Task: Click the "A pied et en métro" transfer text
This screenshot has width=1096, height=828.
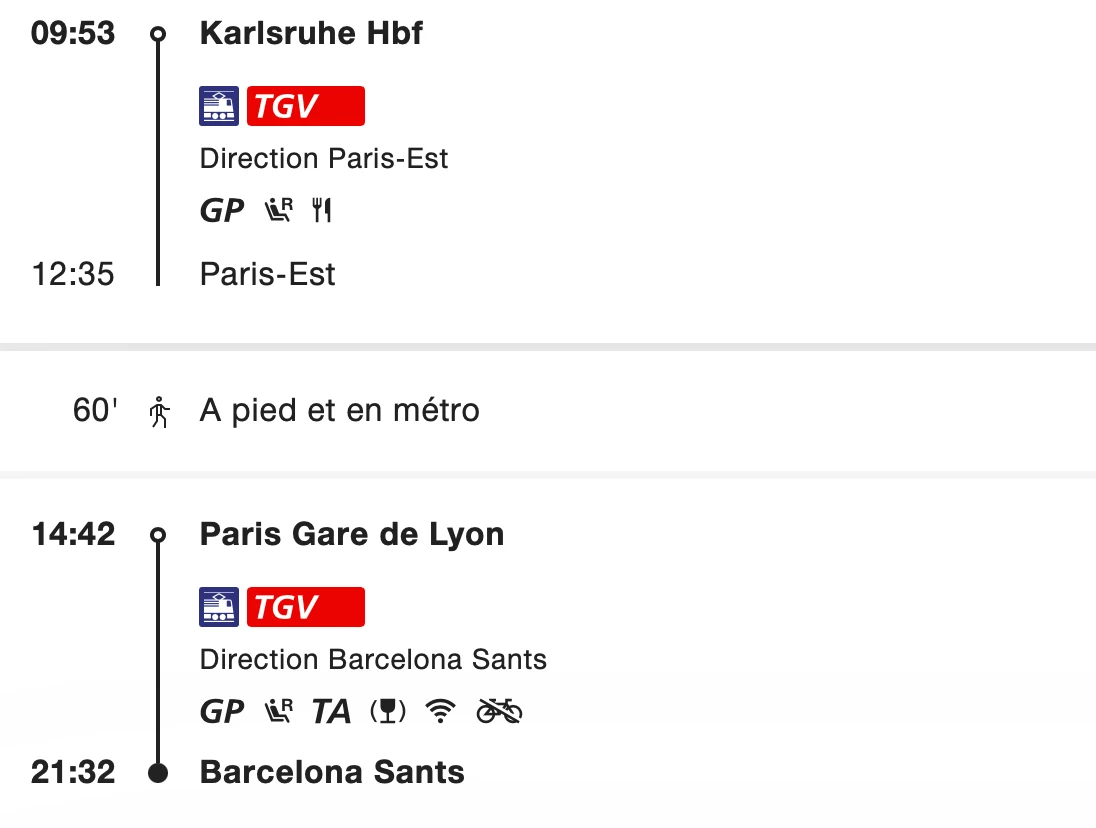Action: point(340,411)
